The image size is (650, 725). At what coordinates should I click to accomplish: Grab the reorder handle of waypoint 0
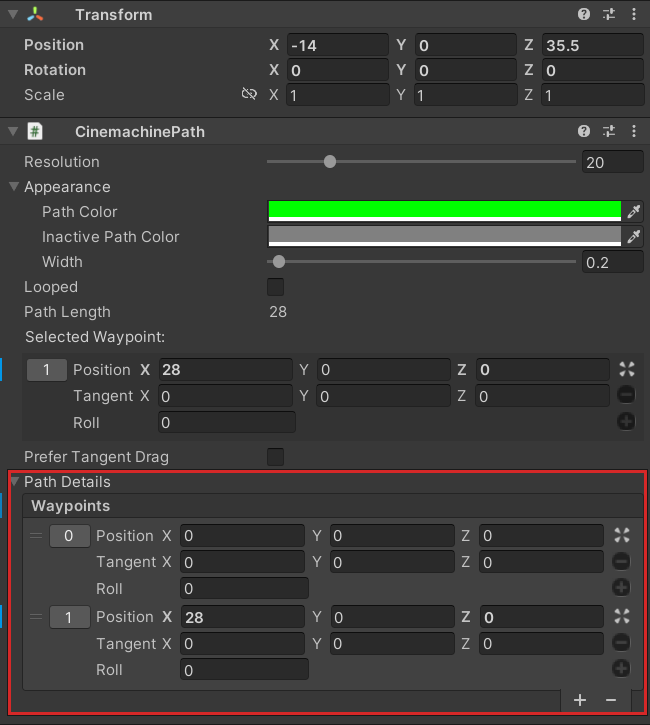pyautogui.click(x=36, y=536)
